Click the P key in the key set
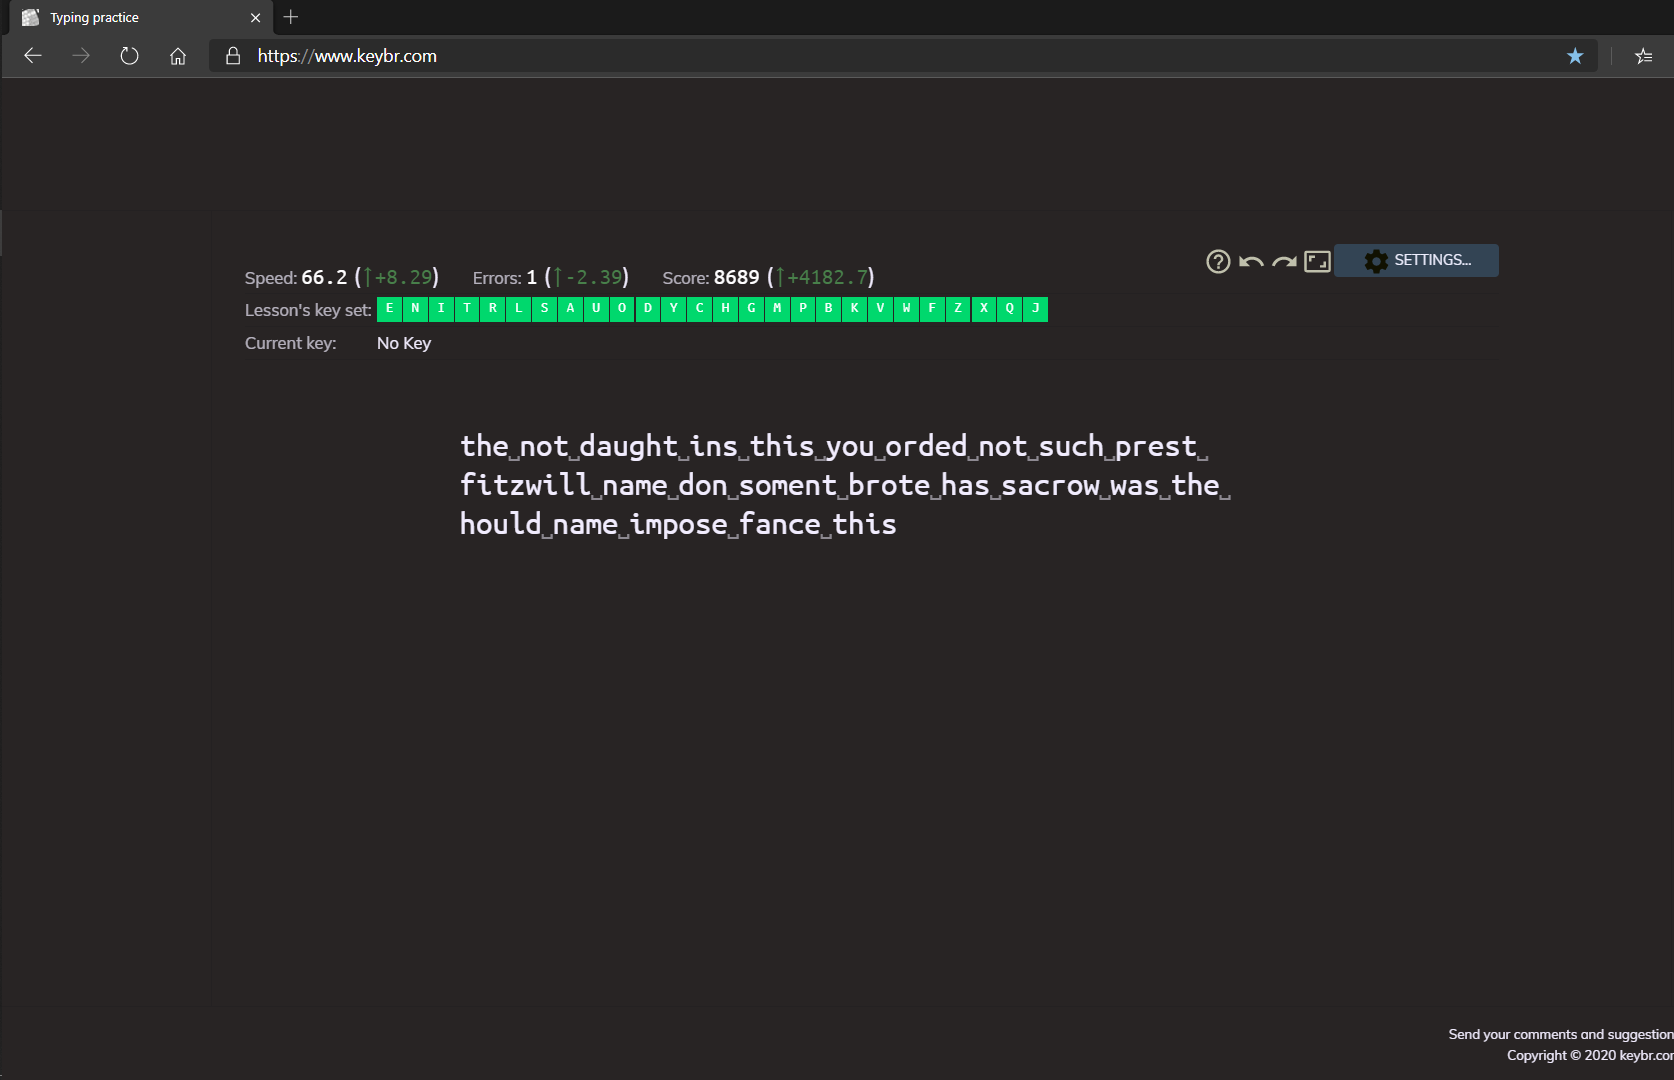The width and height of the screenshot is (1674, 1080). tap(803, 309)
